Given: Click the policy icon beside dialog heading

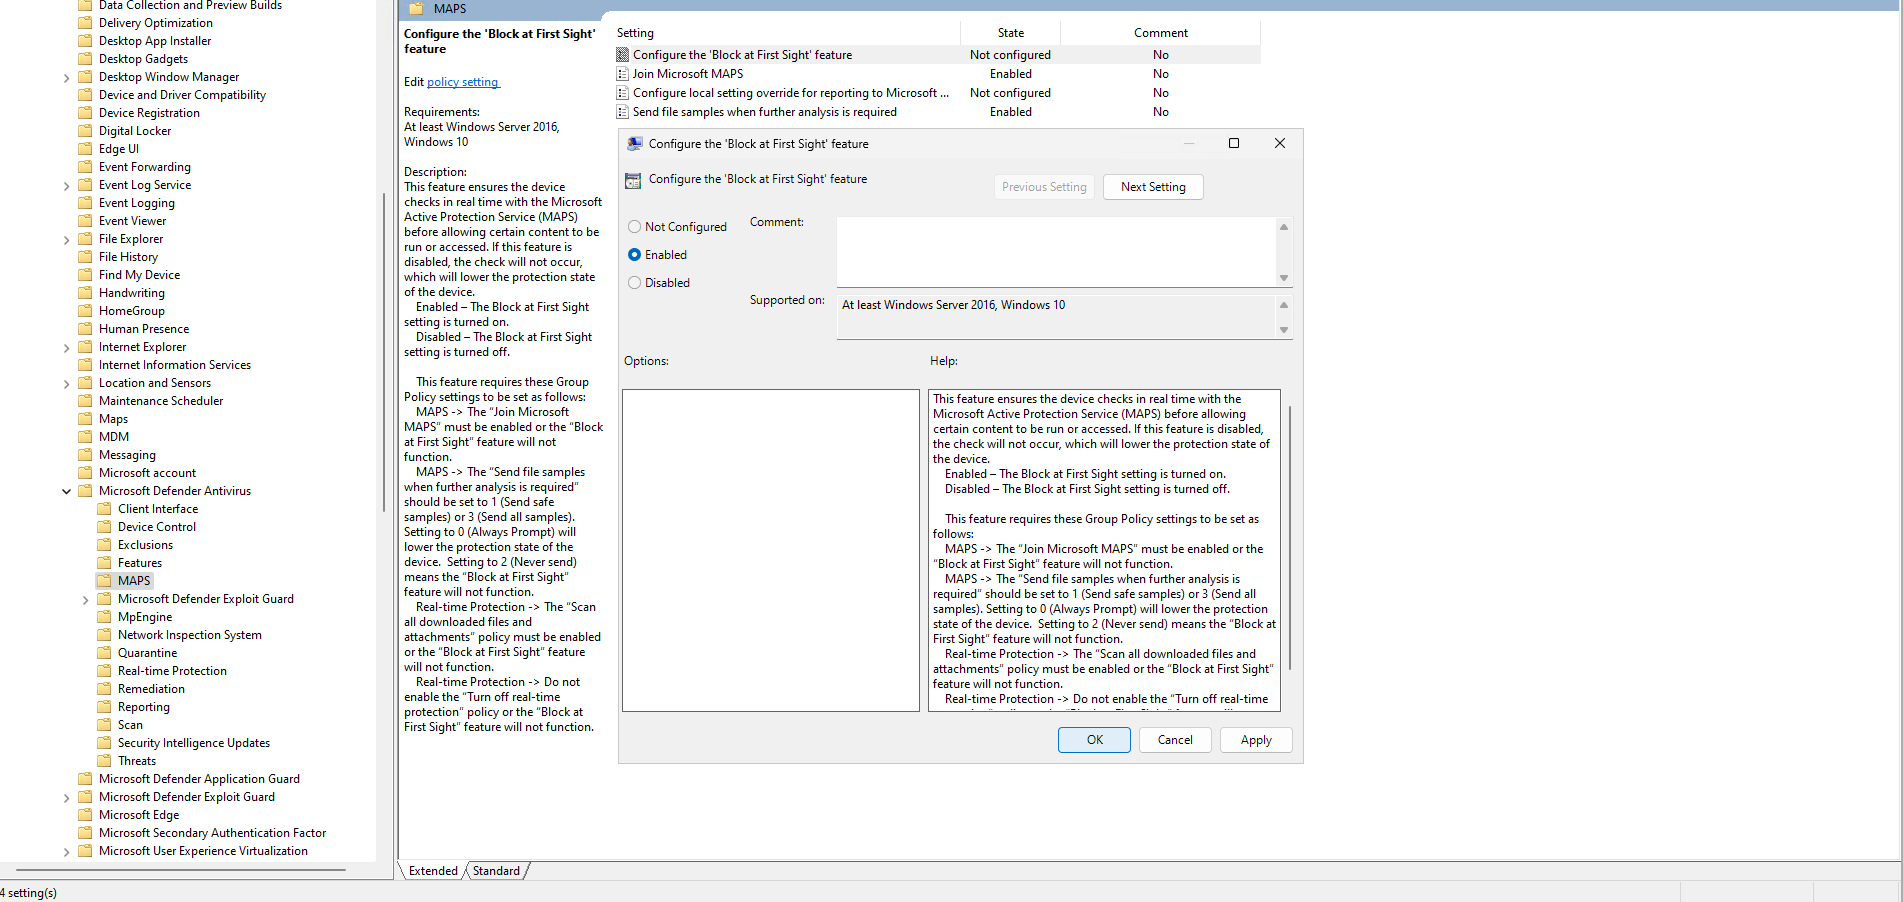Looking at the screenshot, I should (633, 181).
